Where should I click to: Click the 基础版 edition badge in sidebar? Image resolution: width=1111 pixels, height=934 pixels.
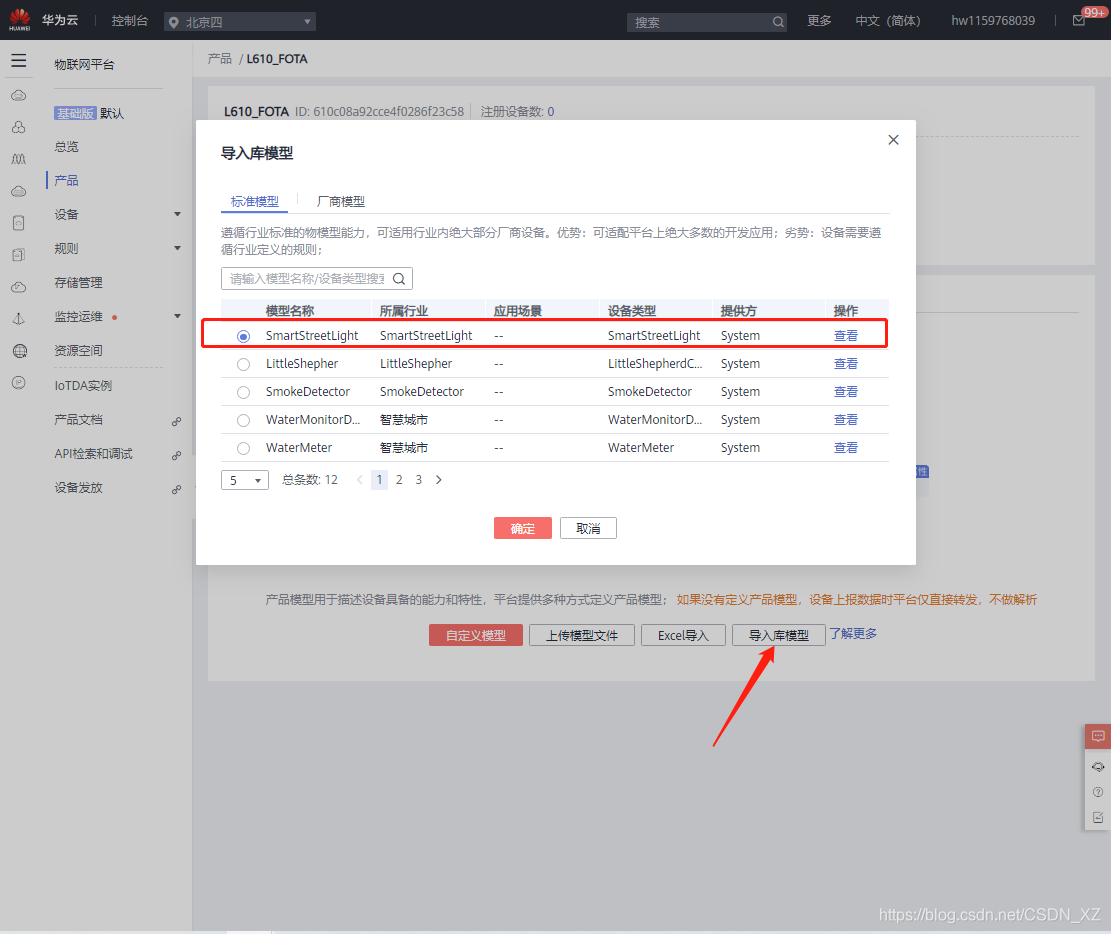pyautogui.click(x=74, y=113)
